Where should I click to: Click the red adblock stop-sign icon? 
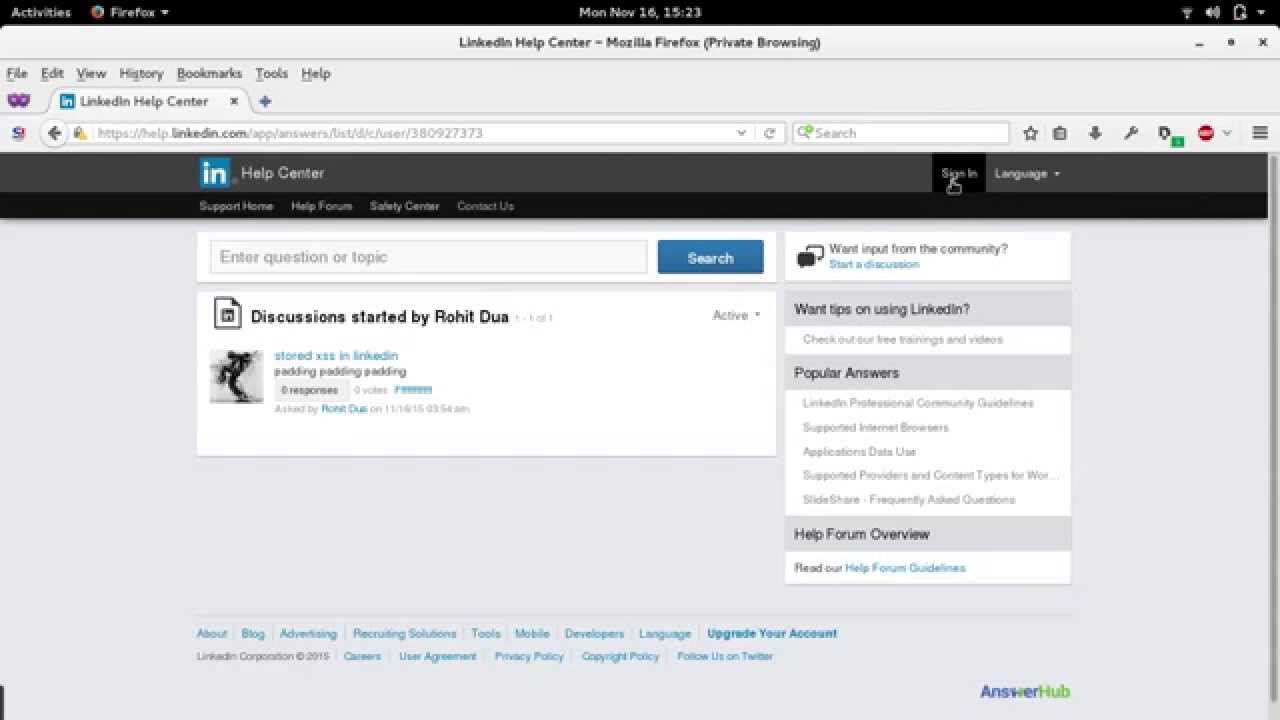click(1206, 133)
